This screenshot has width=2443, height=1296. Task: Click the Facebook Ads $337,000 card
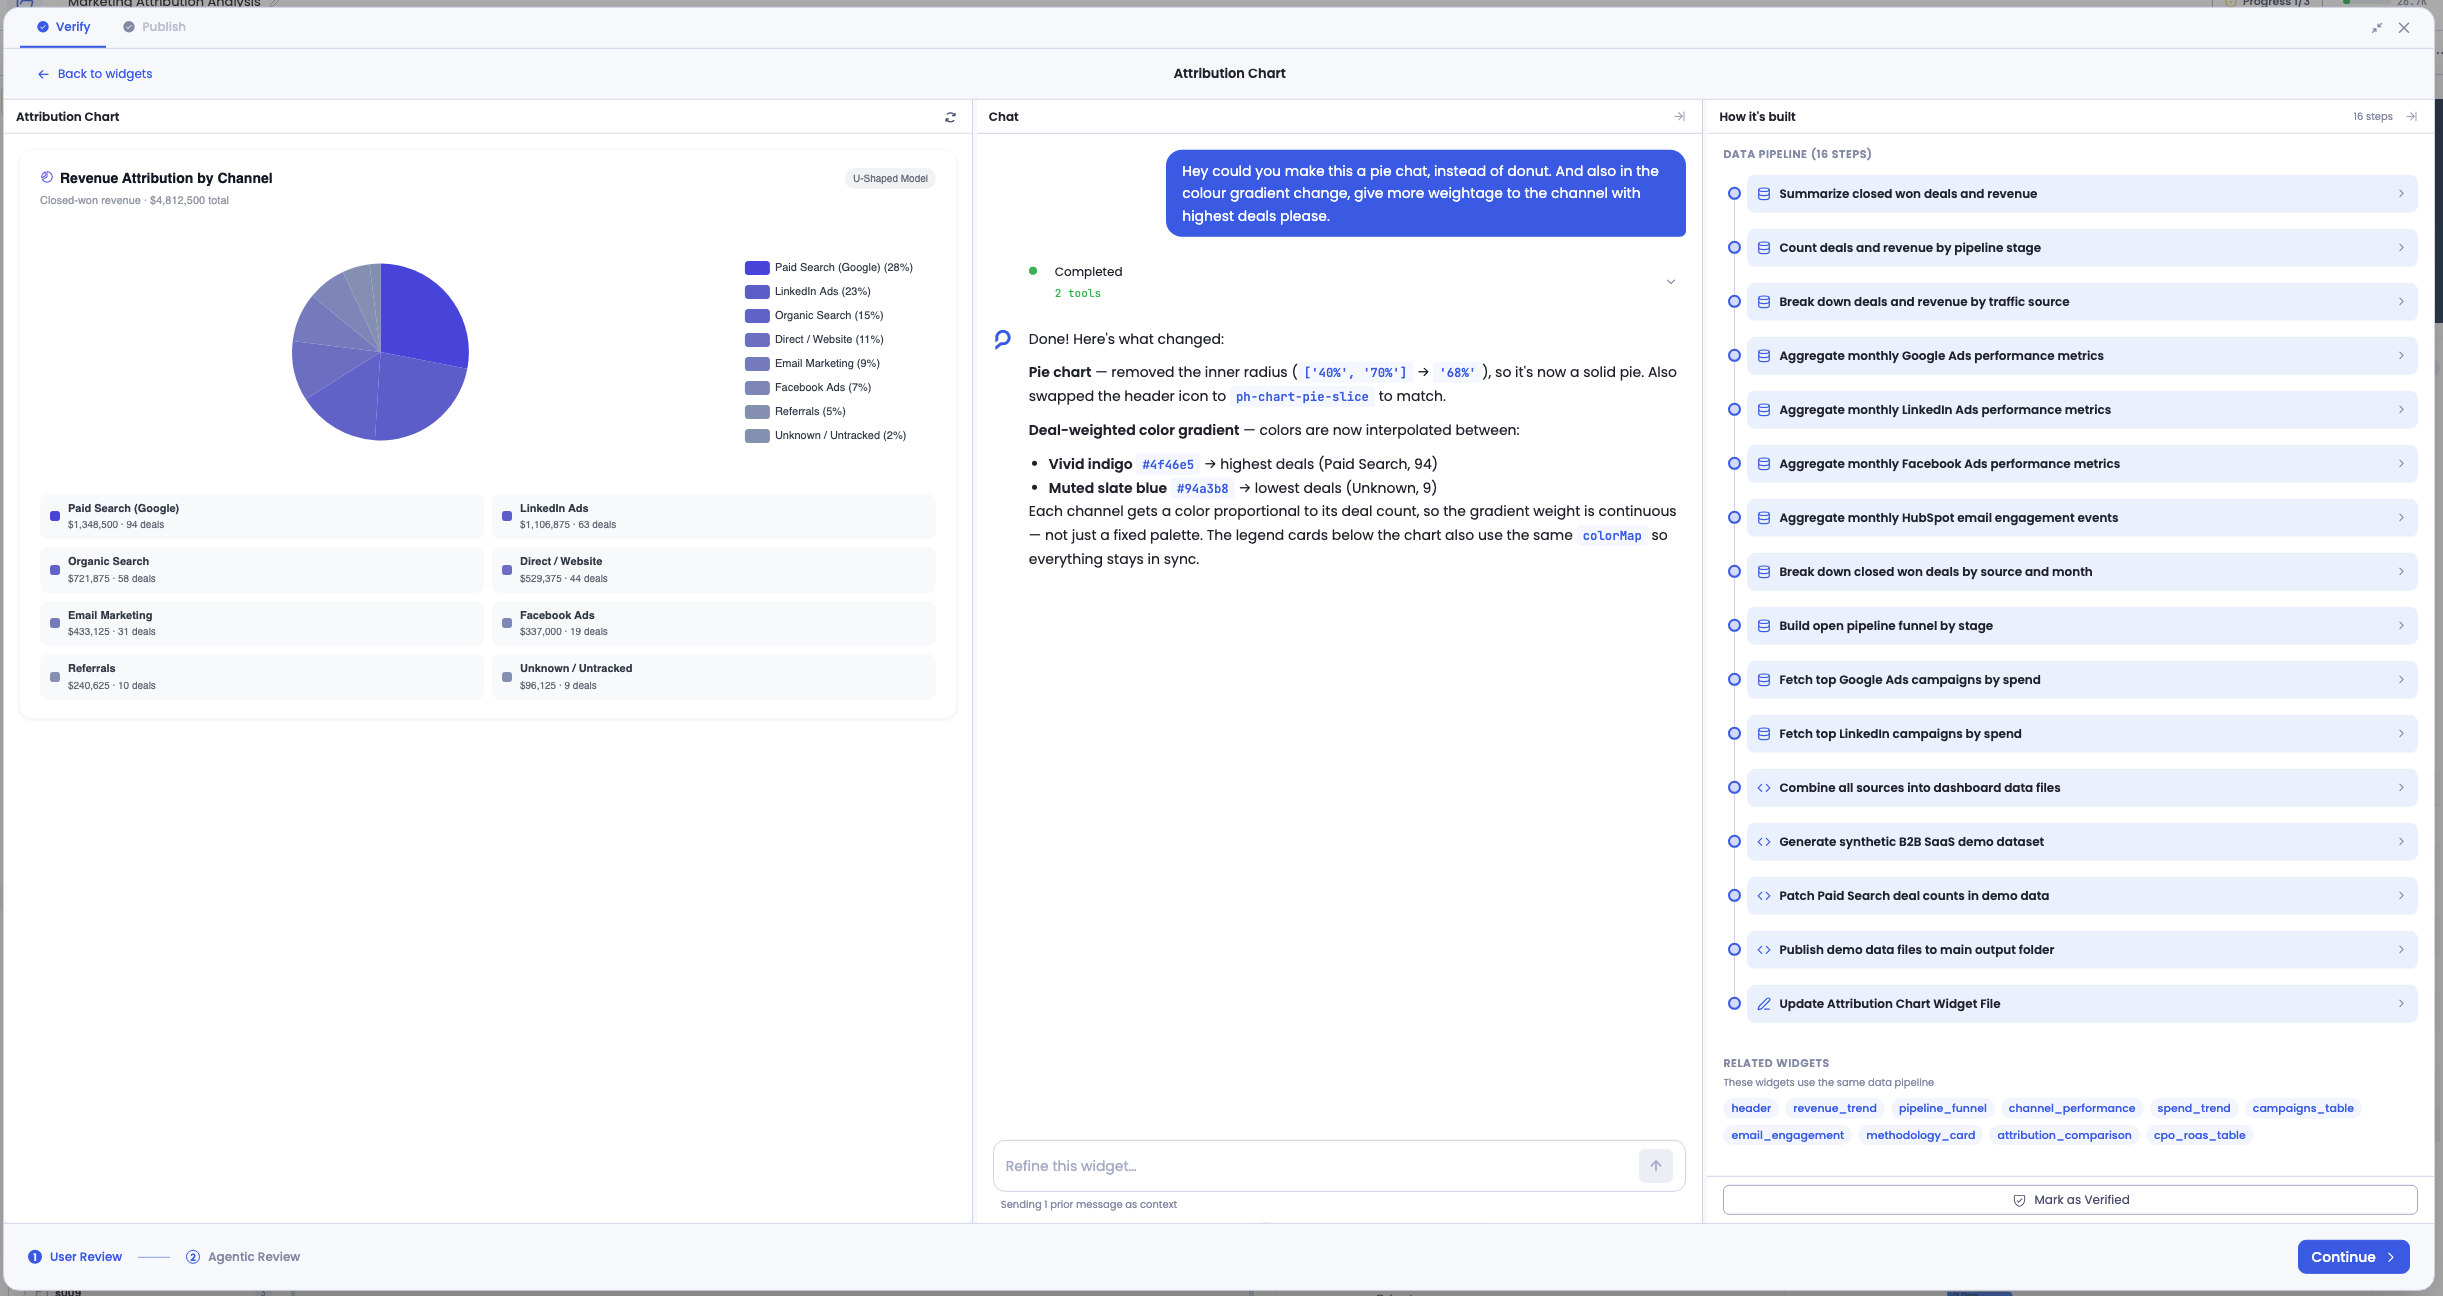coord(713,623)
